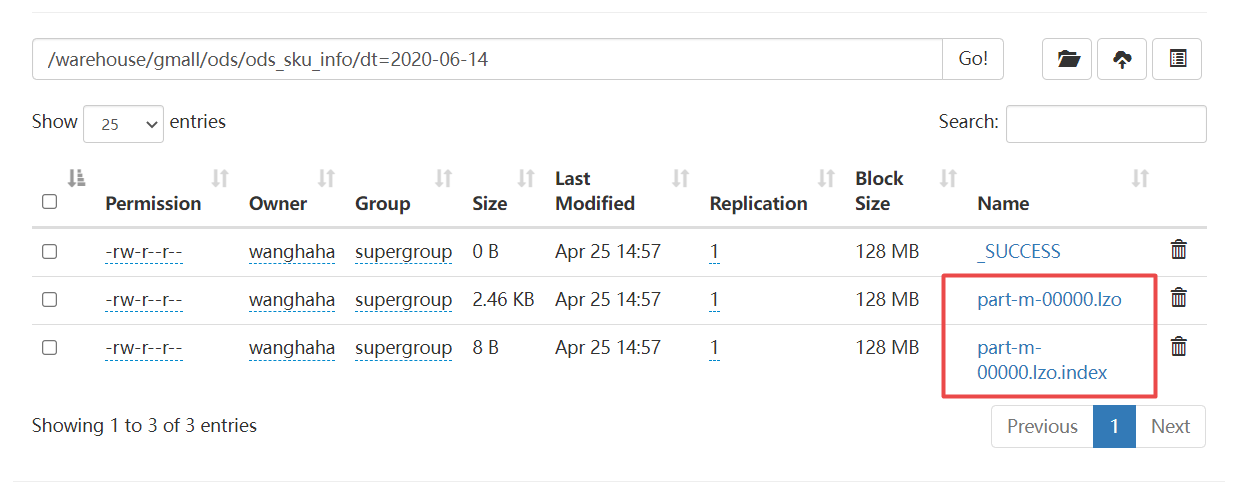The width and height of the screenshot is (1238, 489).
Task: Open the part-m-00000.lzo file link
Action: [1049, 299]
